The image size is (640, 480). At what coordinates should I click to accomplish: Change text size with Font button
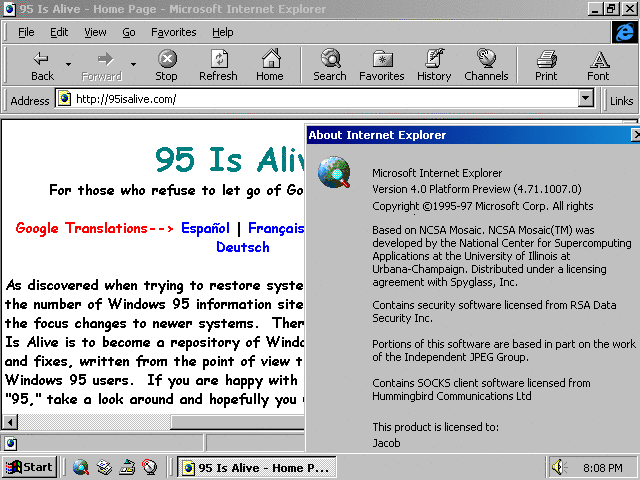pos(598,65)
